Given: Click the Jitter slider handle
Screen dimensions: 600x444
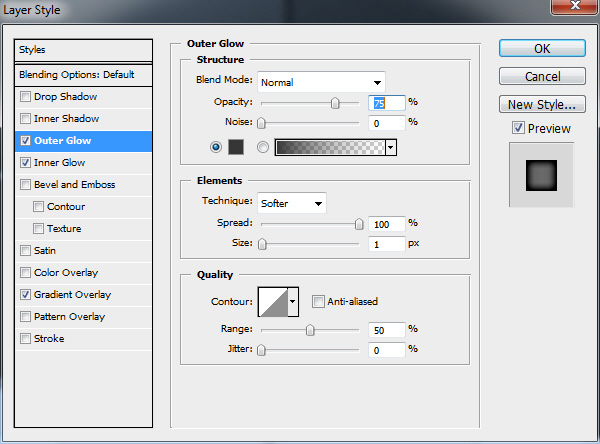Looking at the screenshot, I should coord(261,350).
